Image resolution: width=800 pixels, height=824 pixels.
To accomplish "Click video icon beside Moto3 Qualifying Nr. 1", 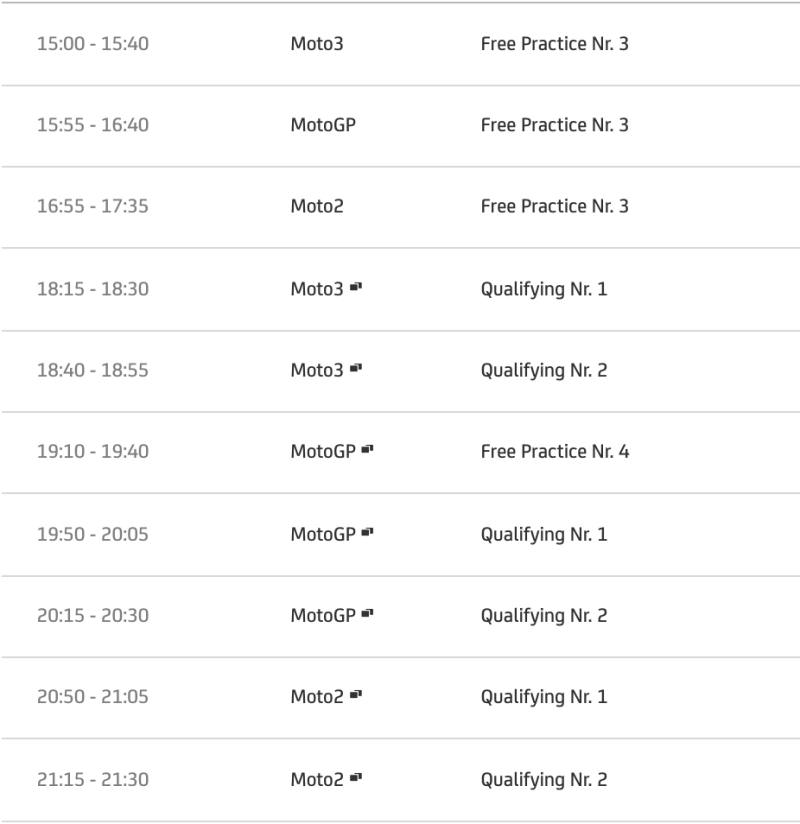I will pyautogui.click(x=356, y=287).
